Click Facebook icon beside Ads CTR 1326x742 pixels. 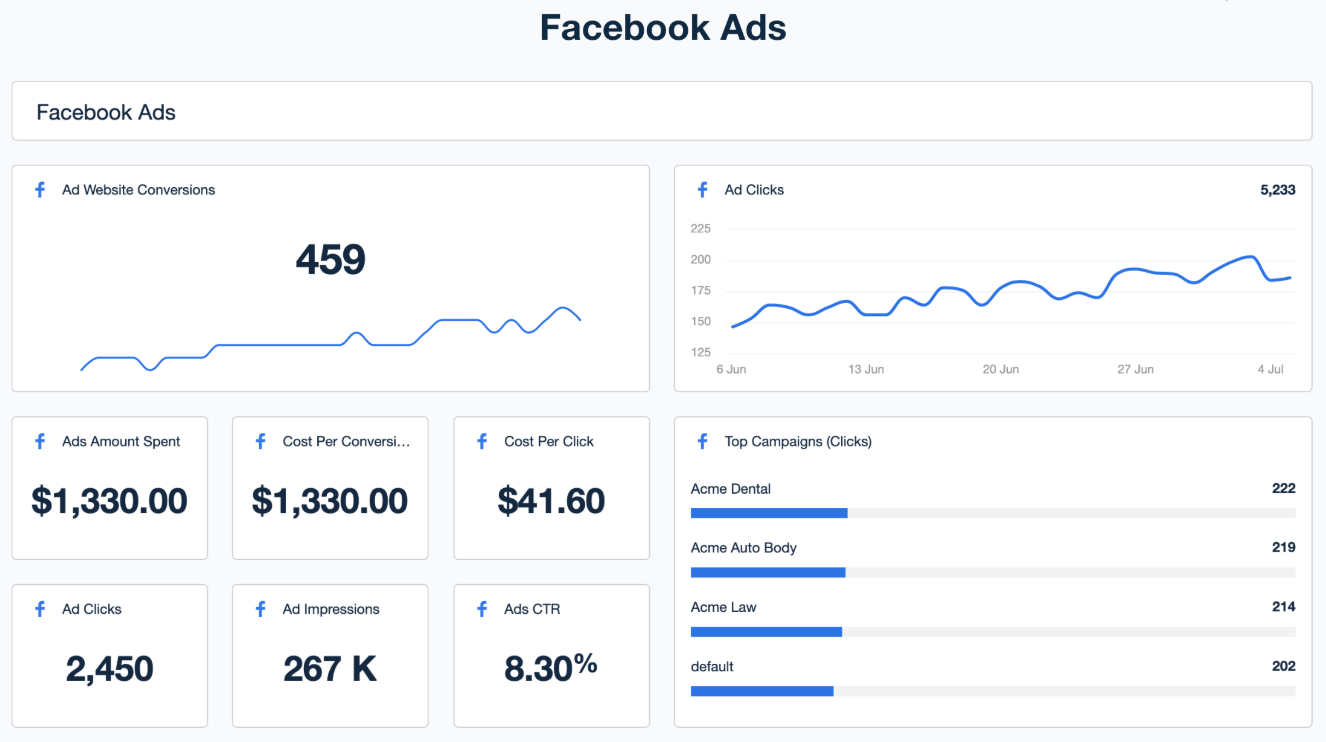[x=482, y=609]
